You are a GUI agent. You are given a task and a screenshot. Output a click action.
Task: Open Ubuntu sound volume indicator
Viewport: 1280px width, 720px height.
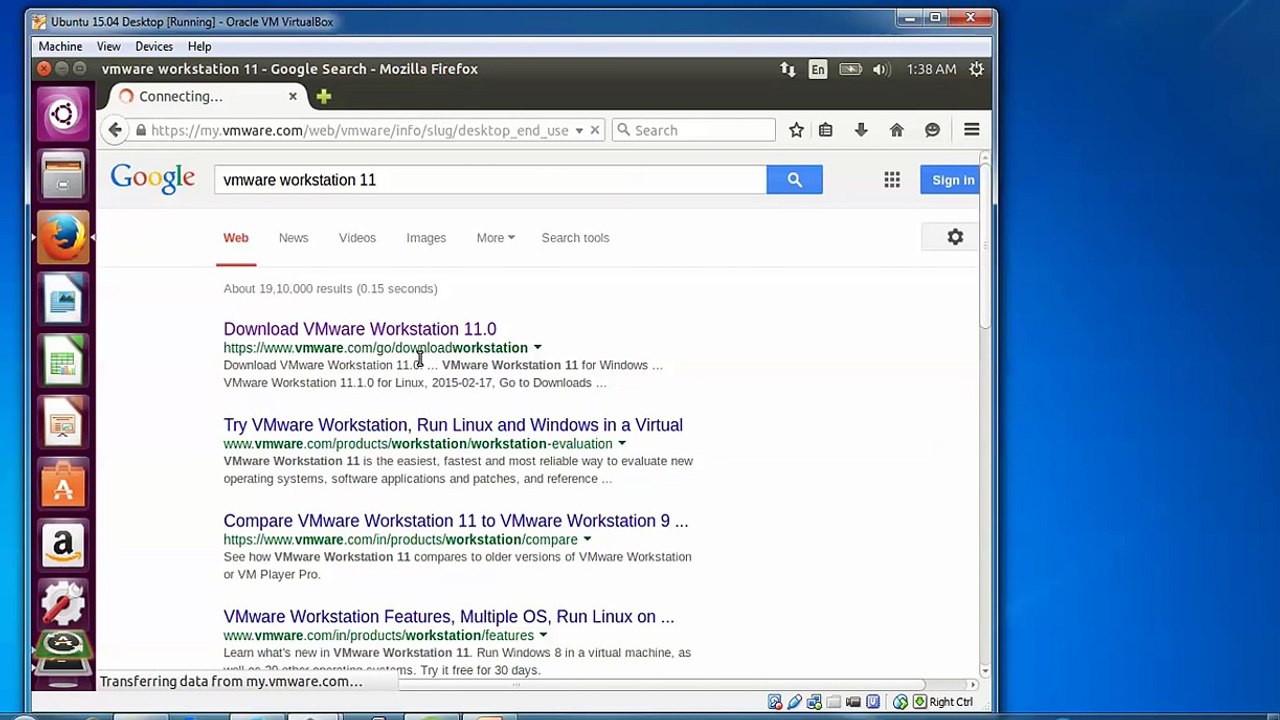(881, 69)
